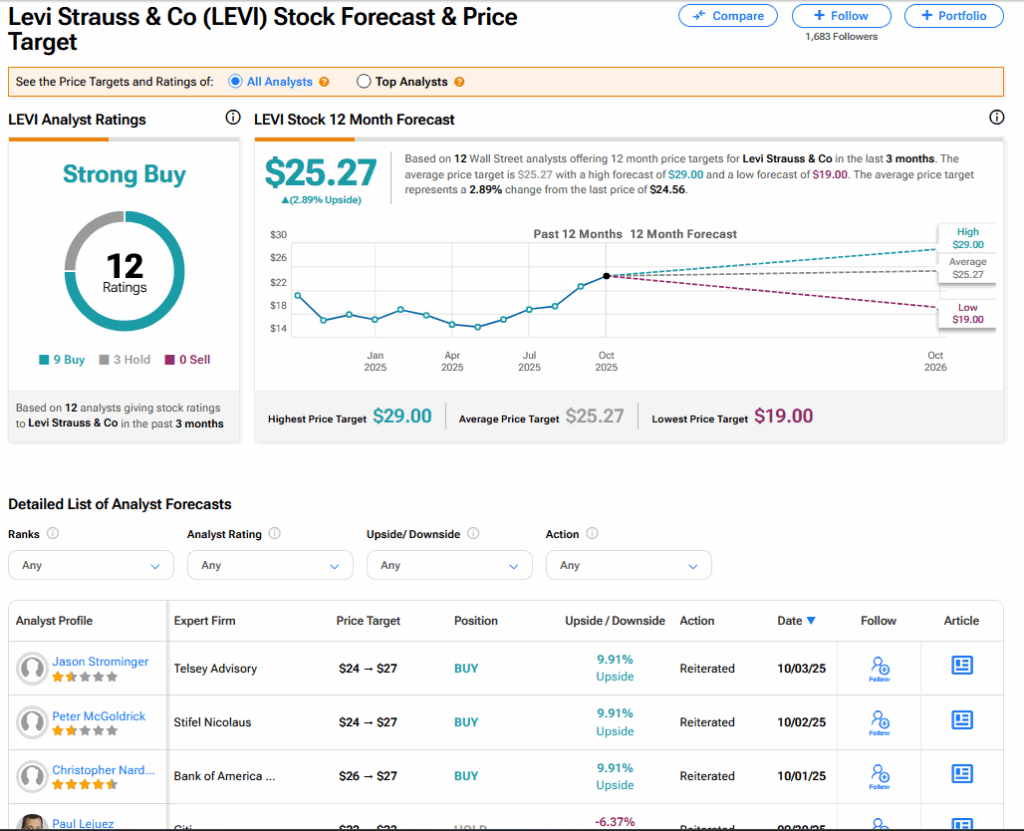This screenshot has height=831, width=1024.
Task: Click info icon next to 12 Month Forecast
Action: 996,118
